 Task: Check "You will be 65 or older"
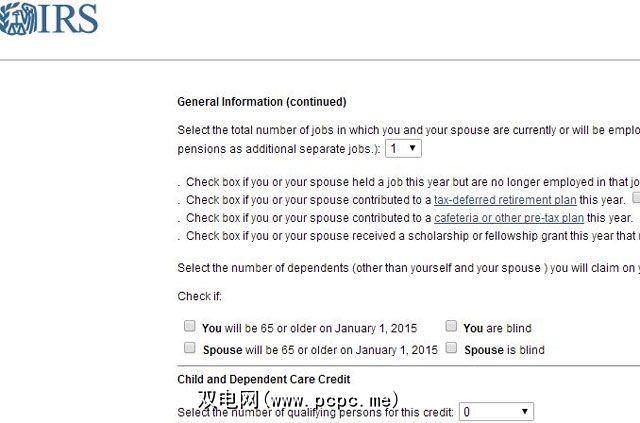pos(190,327)
